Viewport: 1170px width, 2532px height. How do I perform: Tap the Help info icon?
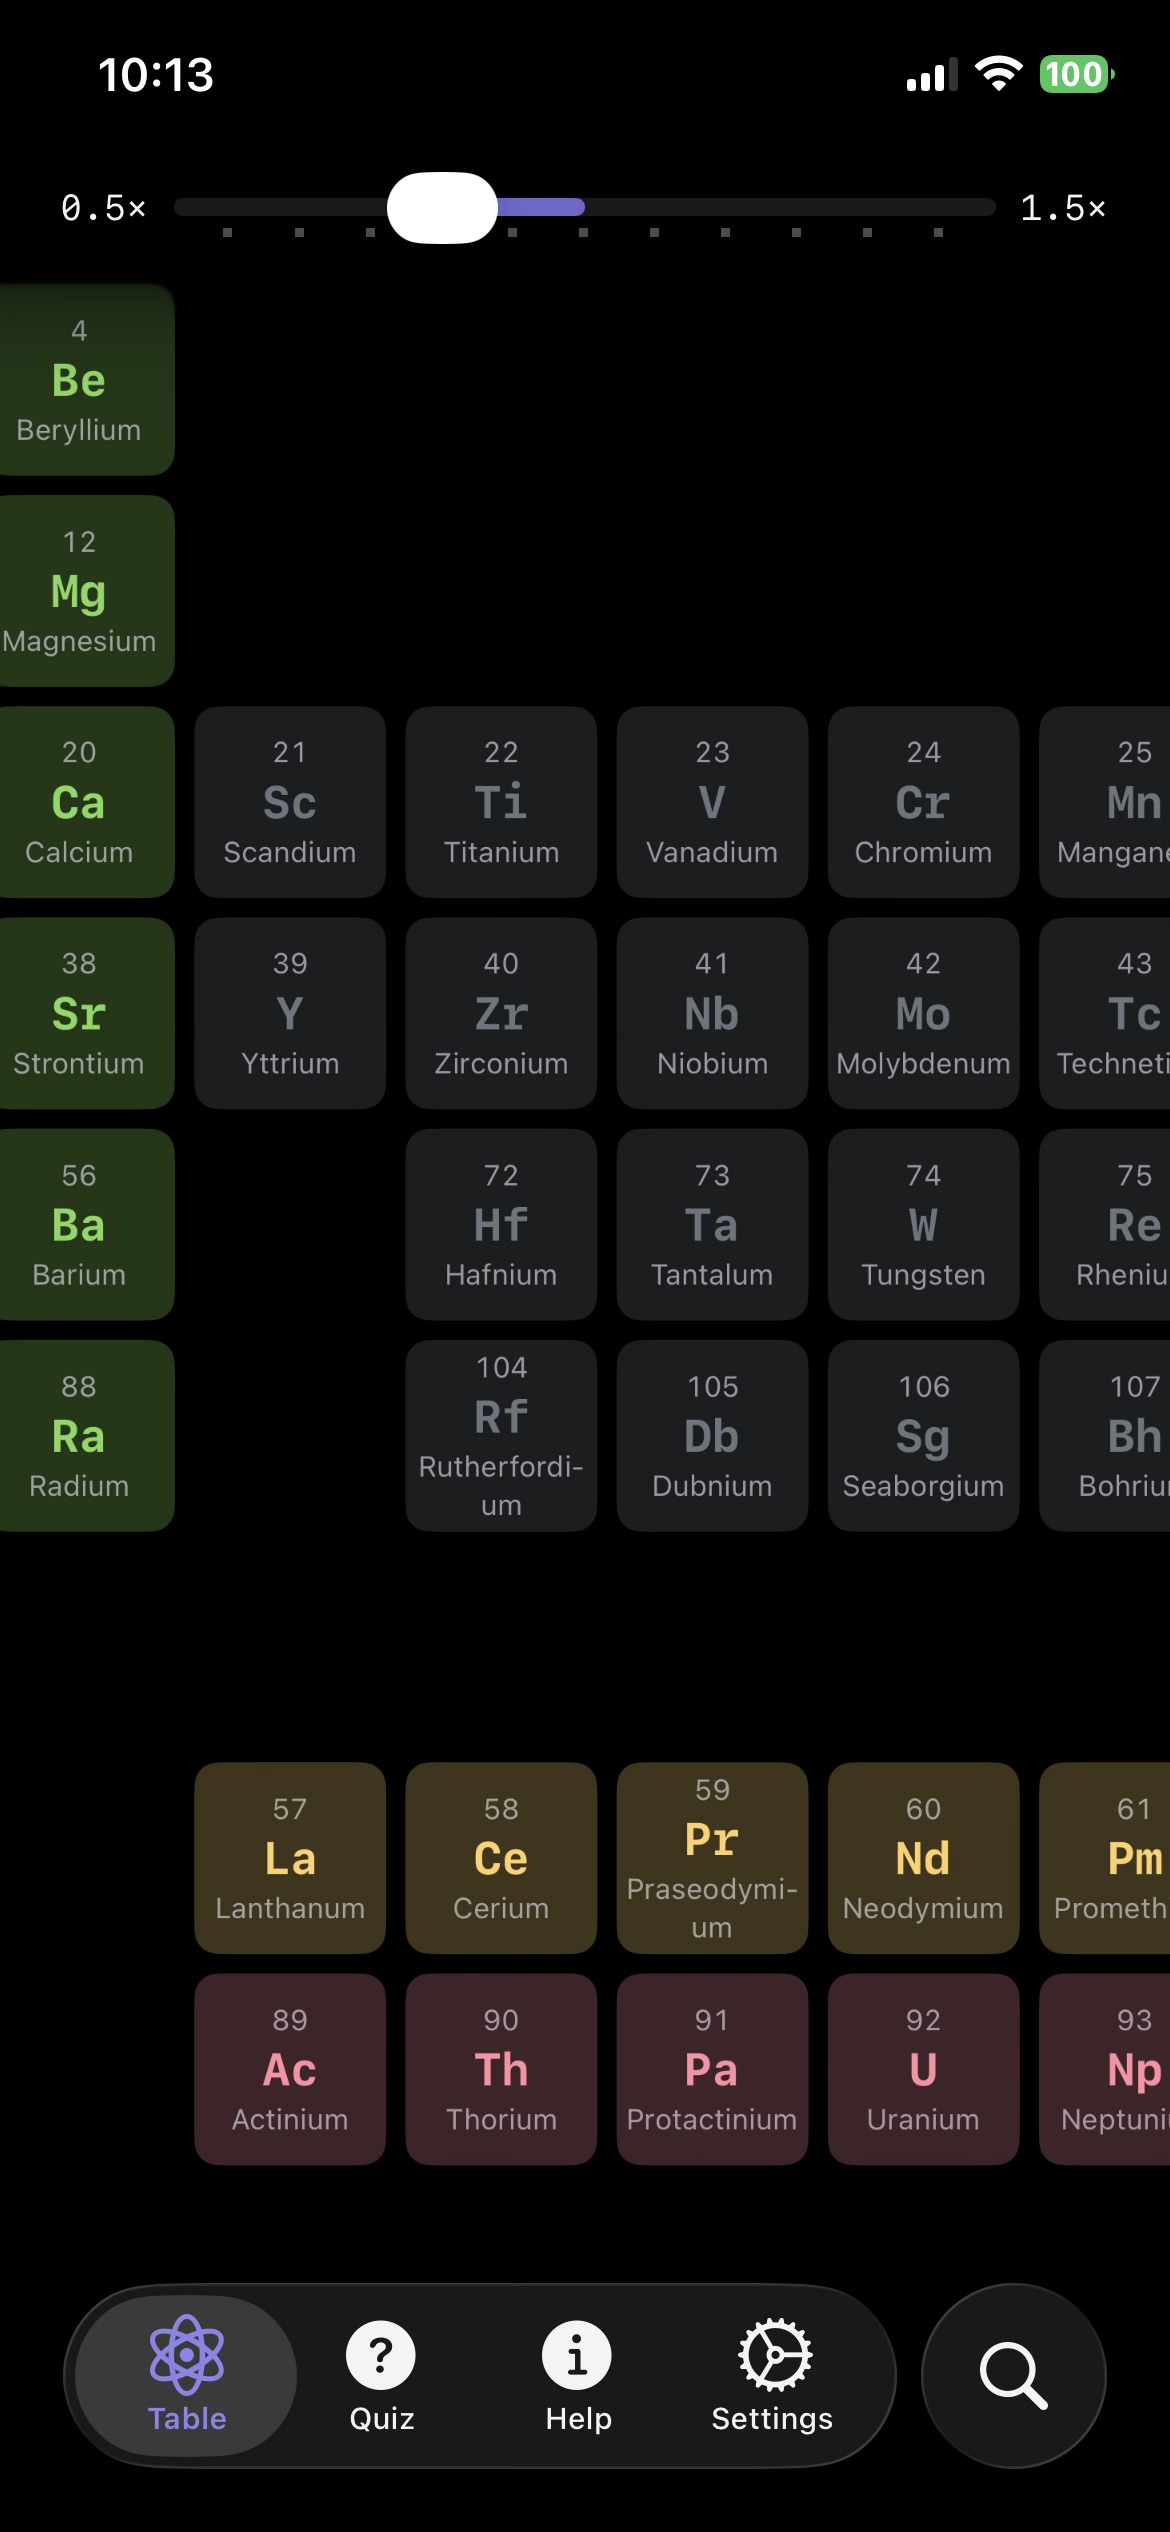coord(577,2355)
